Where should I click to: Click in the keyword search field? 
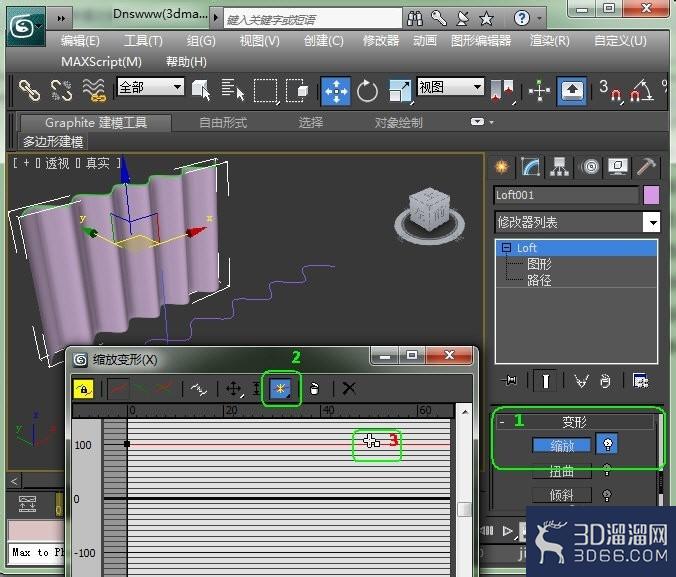pos(313,19)
